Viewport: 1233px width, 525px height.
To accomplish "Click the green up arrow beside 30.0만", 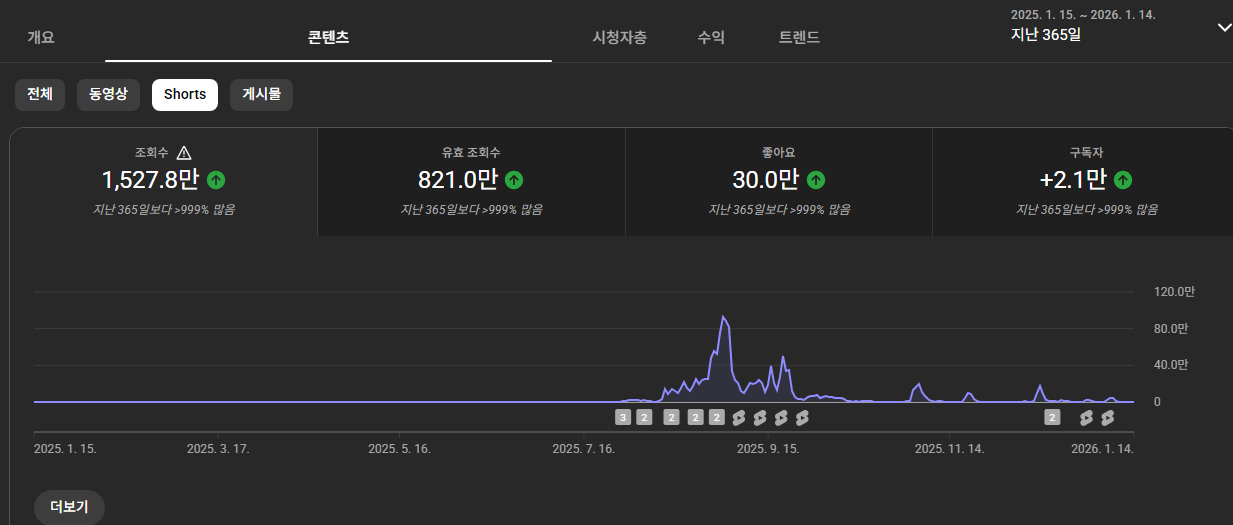I will [x=816, y=180].
